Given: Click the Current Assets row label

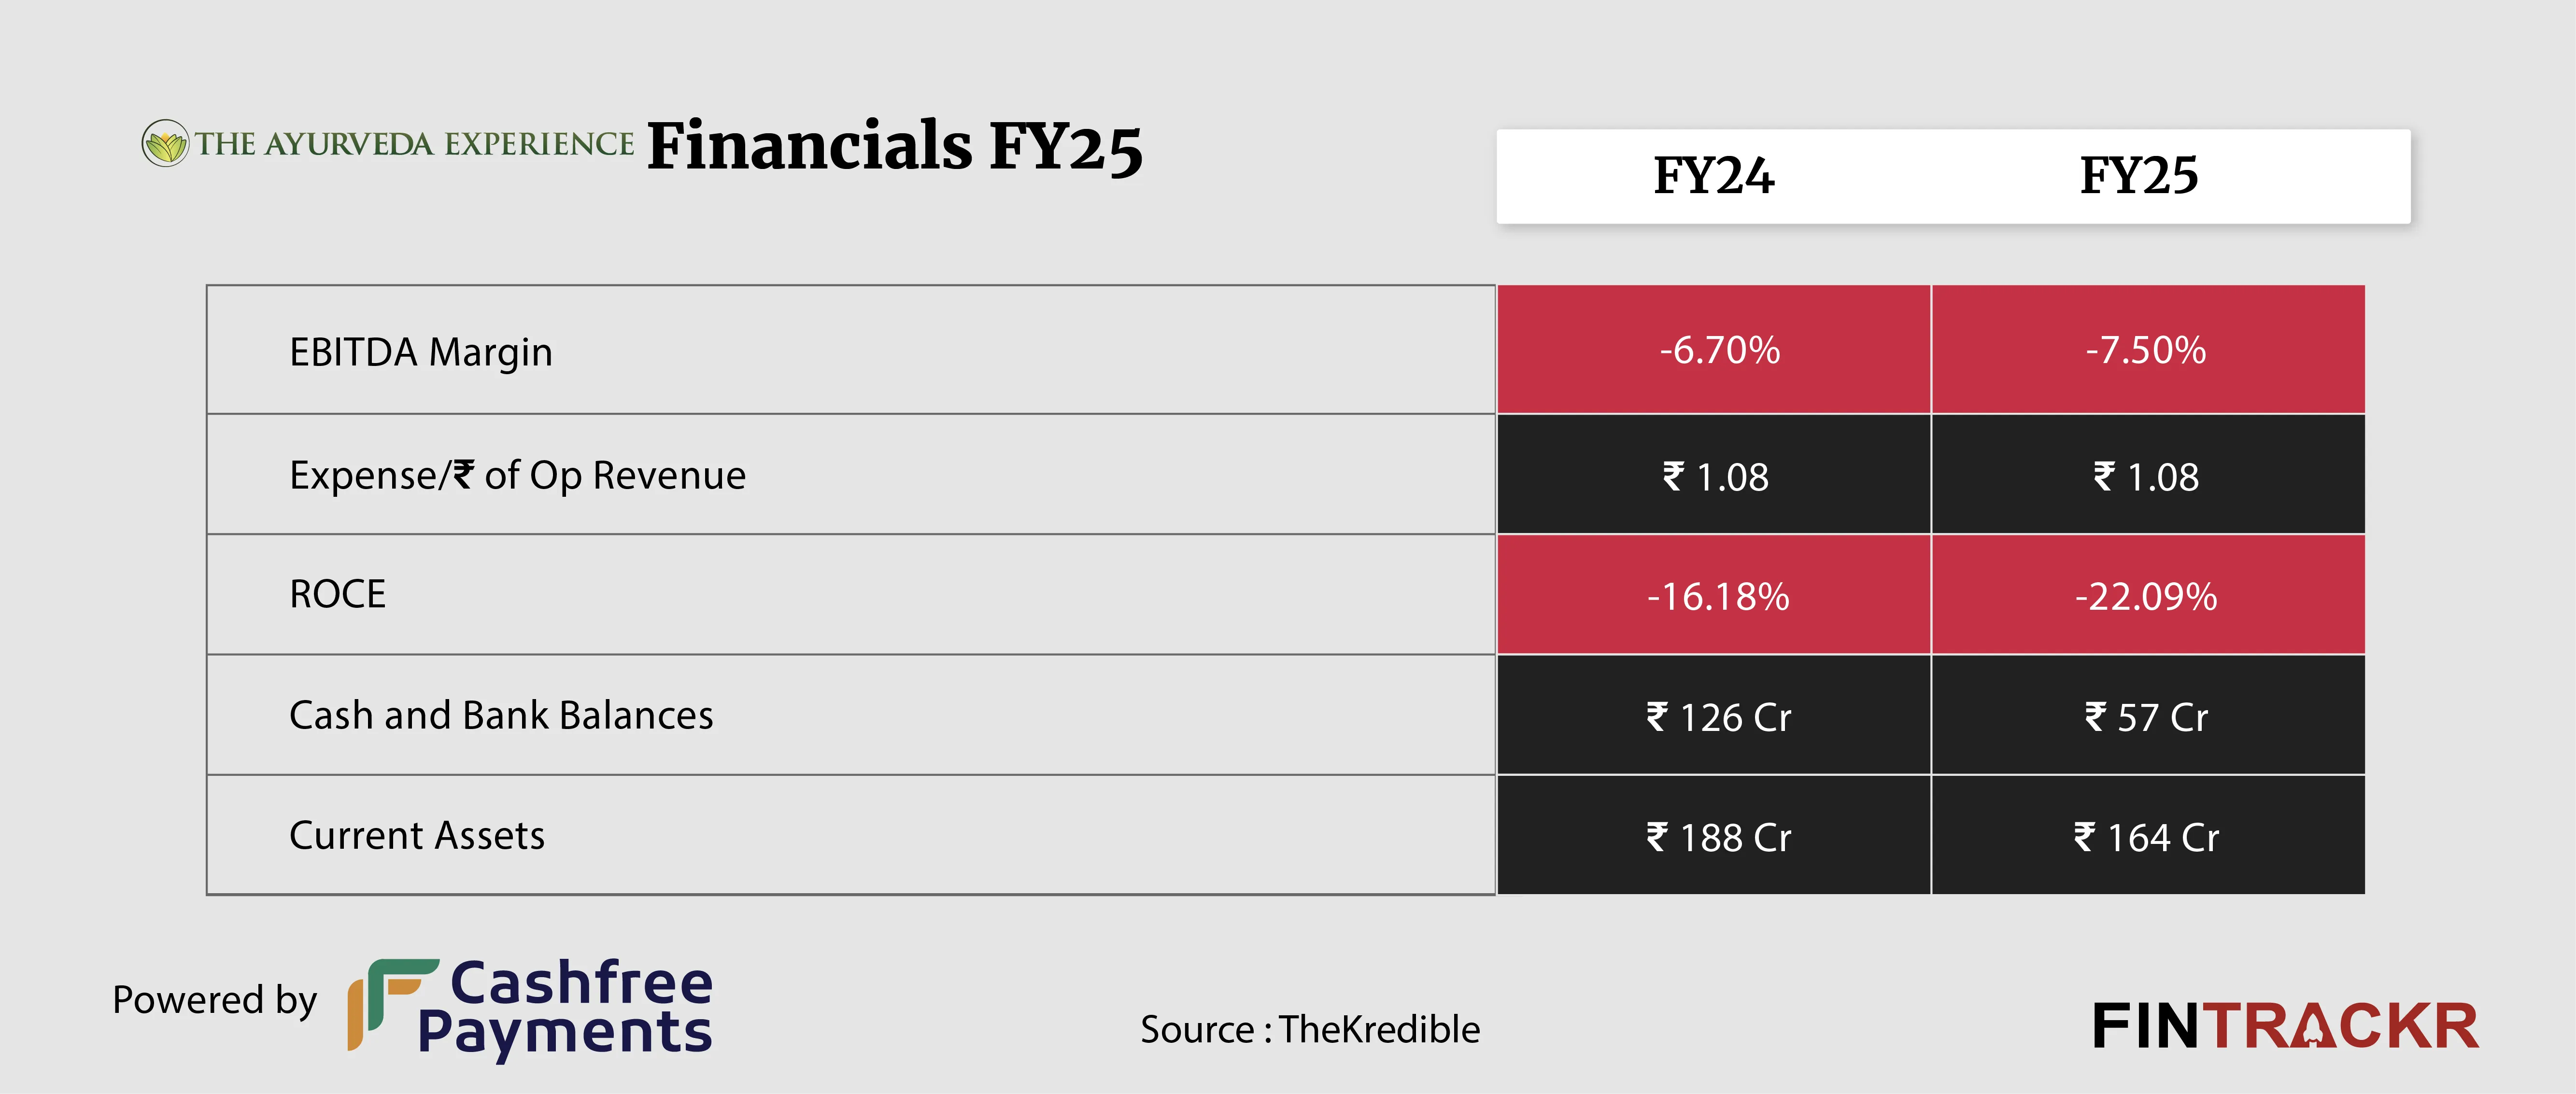Looking at the screenshot, I should [x=417, y=835].
